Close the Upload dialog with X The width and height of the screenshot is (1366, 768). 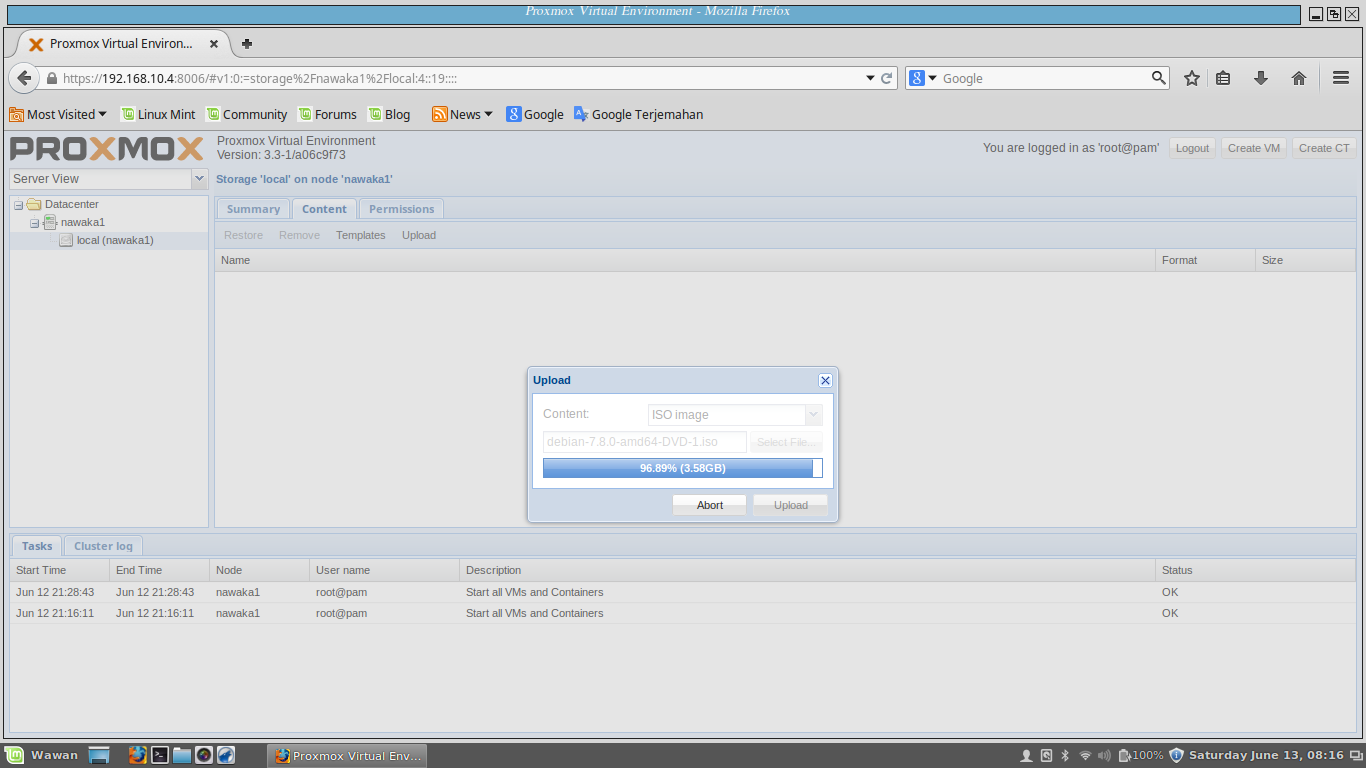825,380
